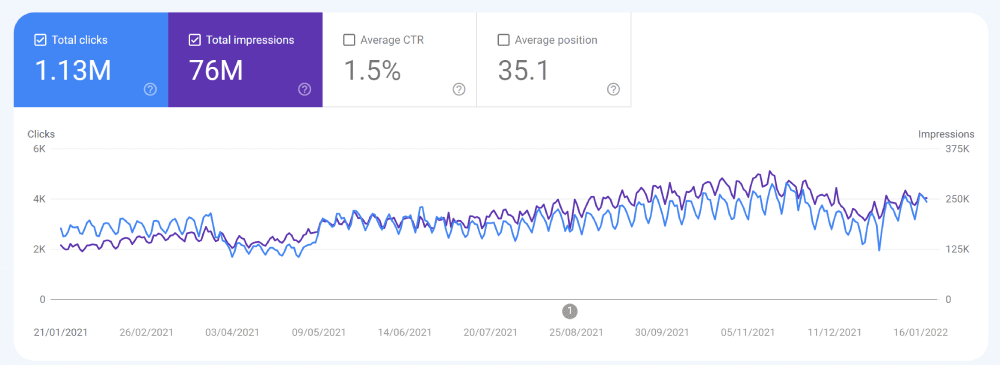Click the 1.5% average CTR value
Image resolution: width=1000 pixels, height=365 pixels.
[x=372, y=71]
